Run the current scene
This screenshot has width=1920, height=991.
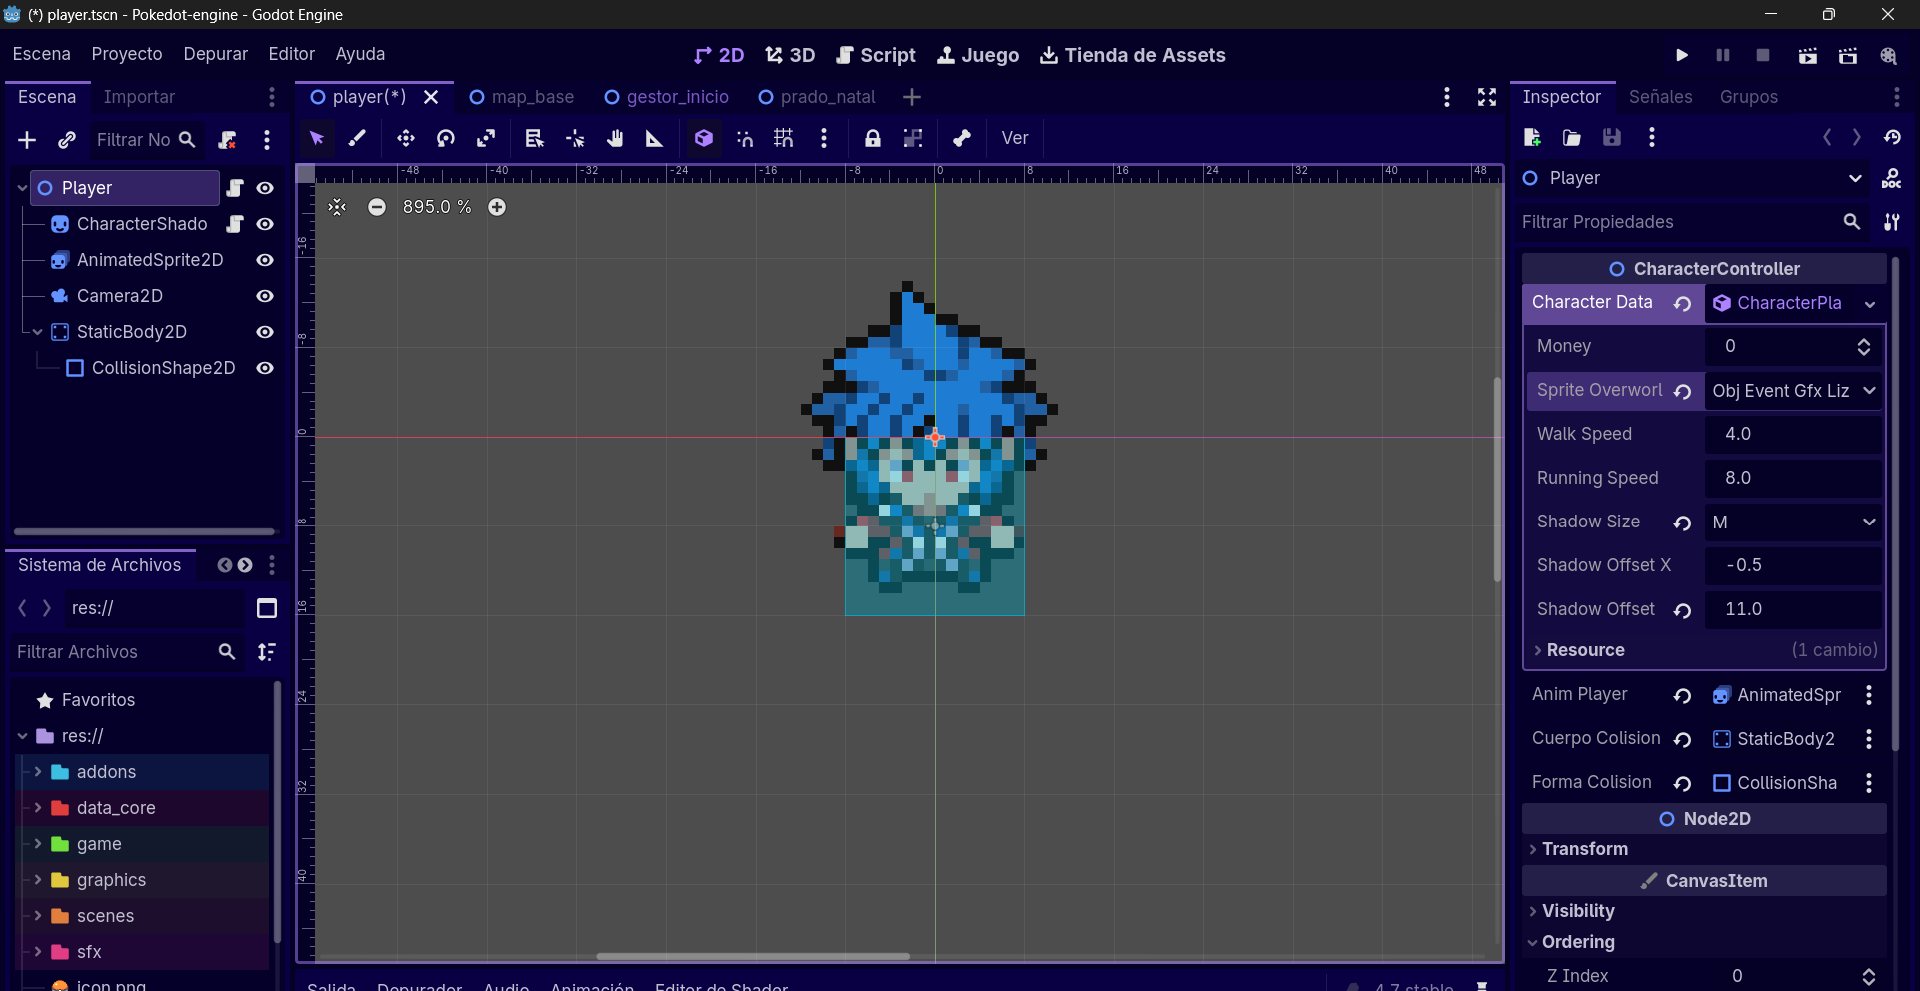[1808, 55]
